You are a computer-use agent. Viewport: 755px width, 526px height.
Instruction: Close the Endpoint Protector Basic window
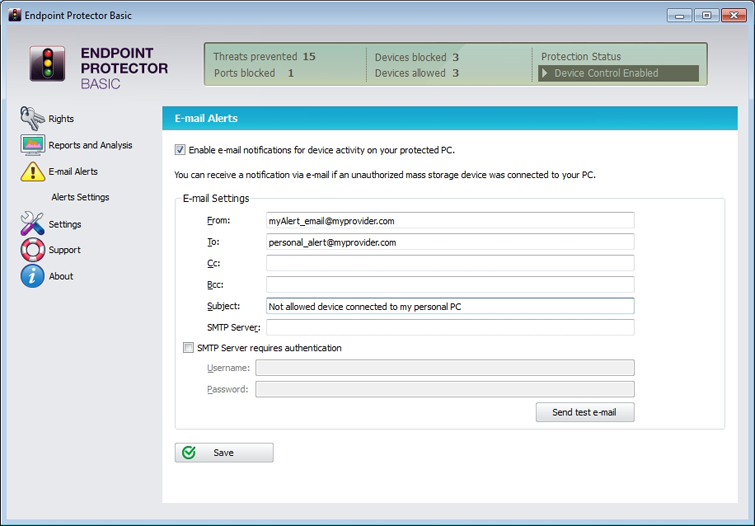tap(734, 15)
